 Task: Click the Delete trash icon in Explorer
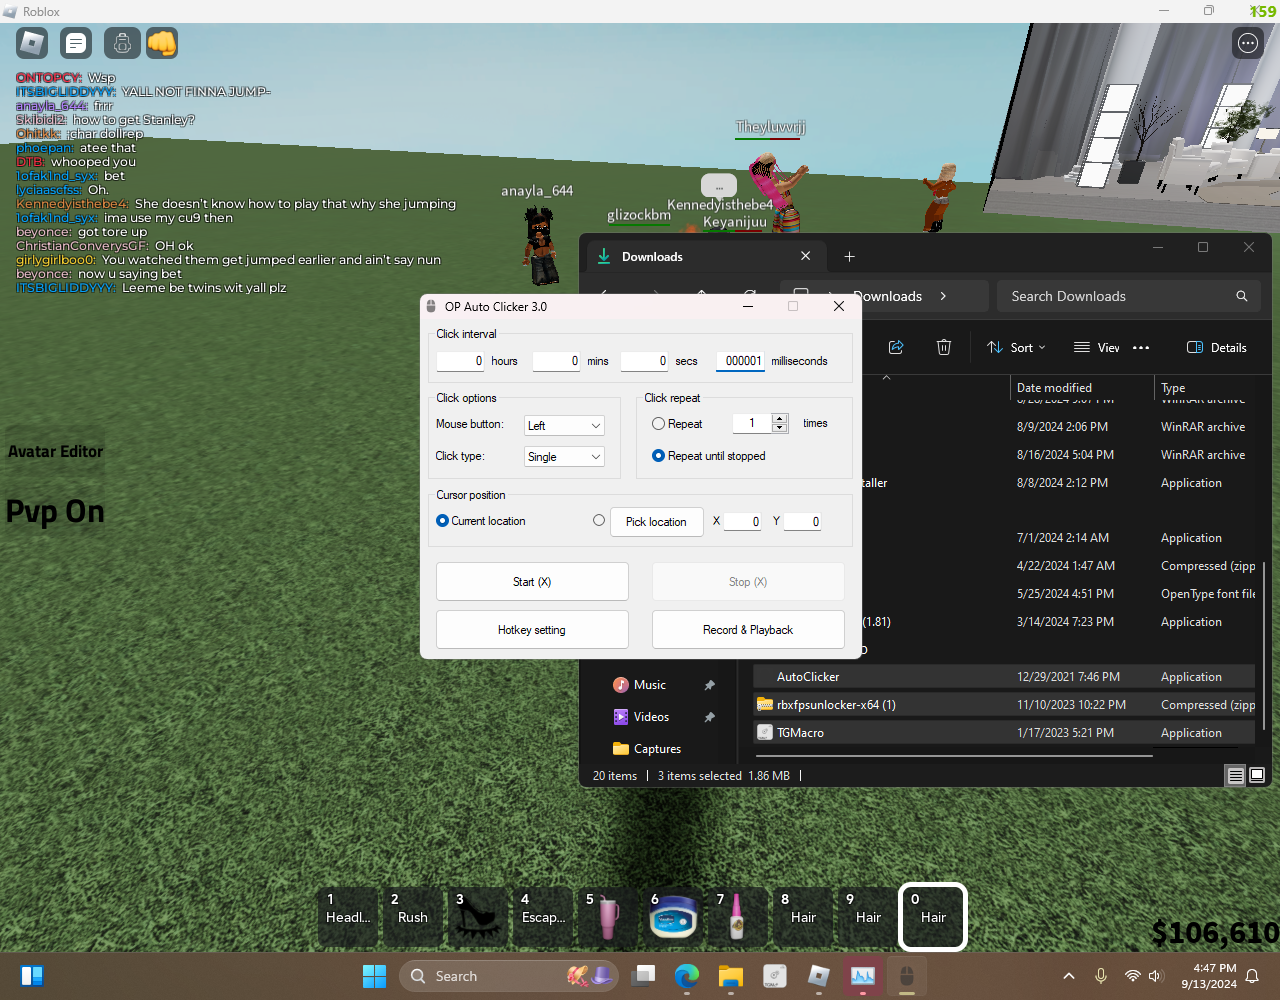[943, 347]
